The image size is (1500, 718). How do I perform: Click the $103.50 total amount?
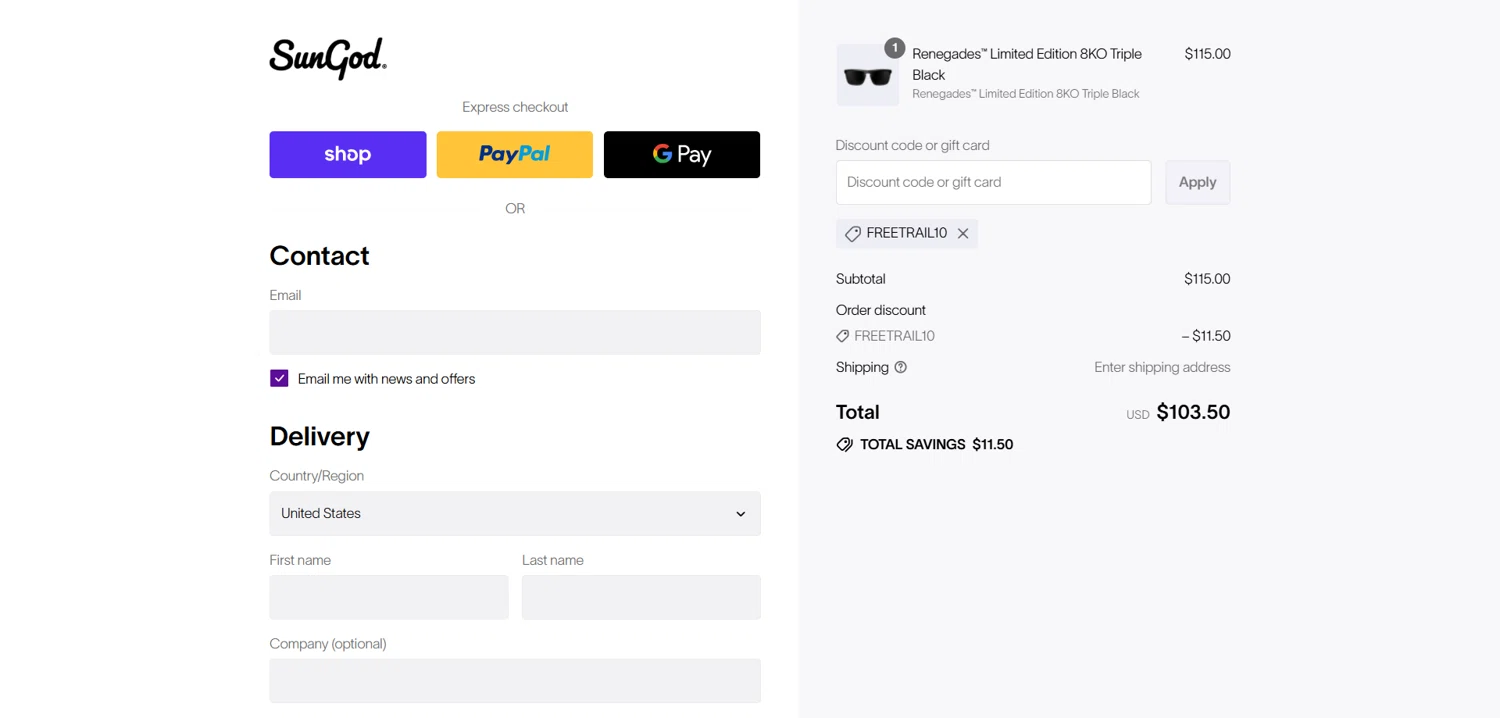1193,412
